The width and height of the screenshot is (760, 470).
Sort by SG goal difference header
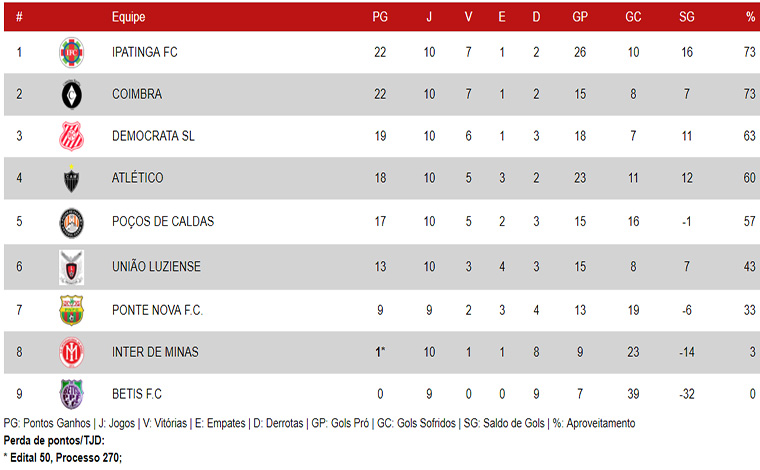point(686,17)
